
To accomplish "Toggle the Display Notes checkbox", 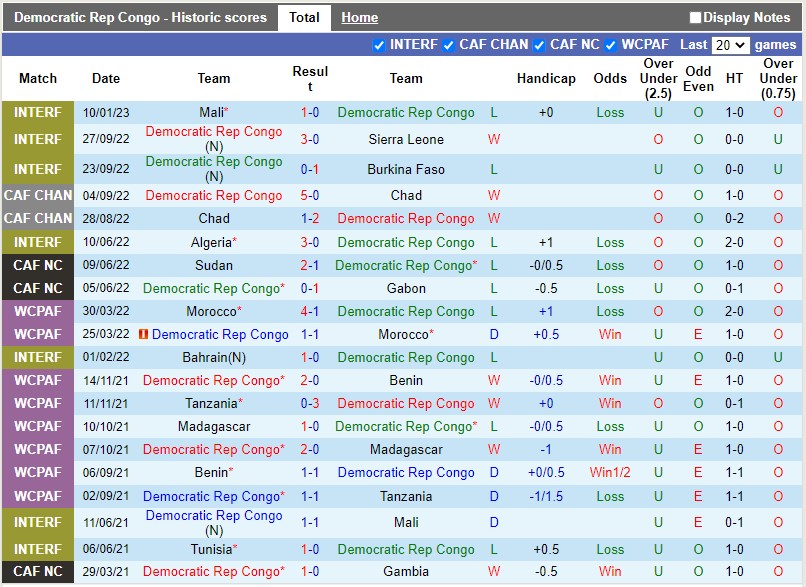I will tap(695, 17).
